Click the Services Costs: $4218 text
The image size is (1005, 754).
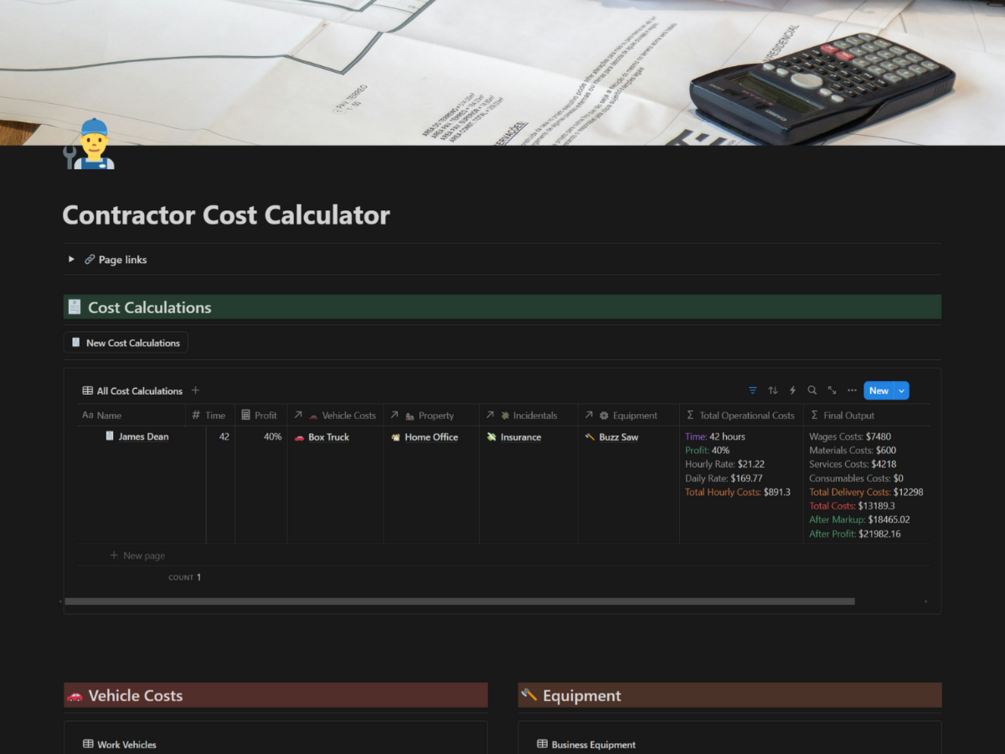click(x=852, y=464)
